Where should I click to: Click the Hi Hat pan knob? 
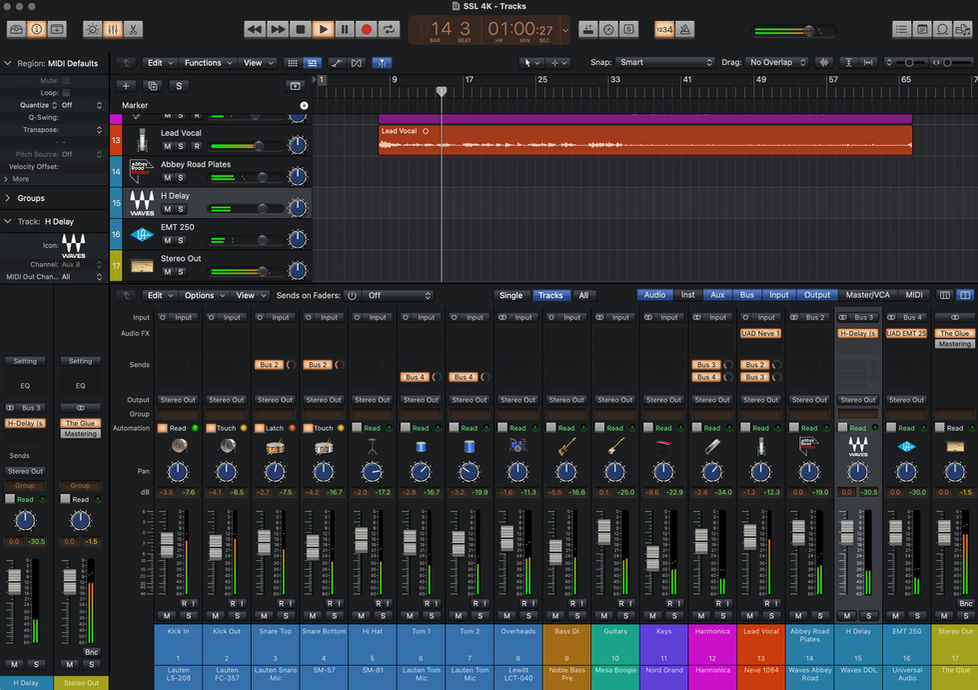(x=372, y=472)
